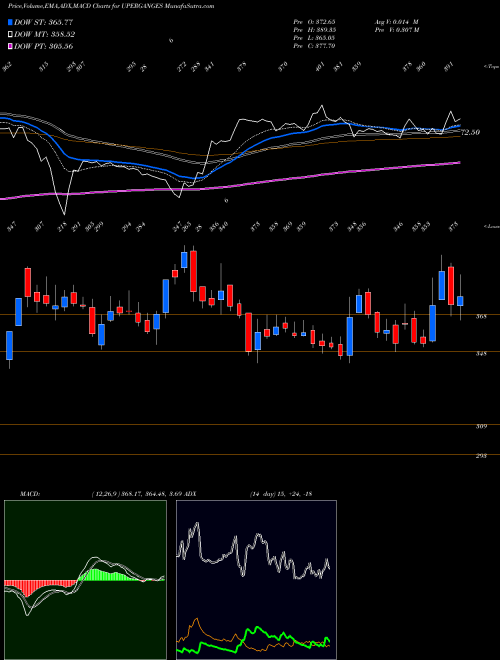Image resolution: width=500 pixels, height=660 pixels.
Task: Click the 345 price level label
Action: click(x=481, y=354)
